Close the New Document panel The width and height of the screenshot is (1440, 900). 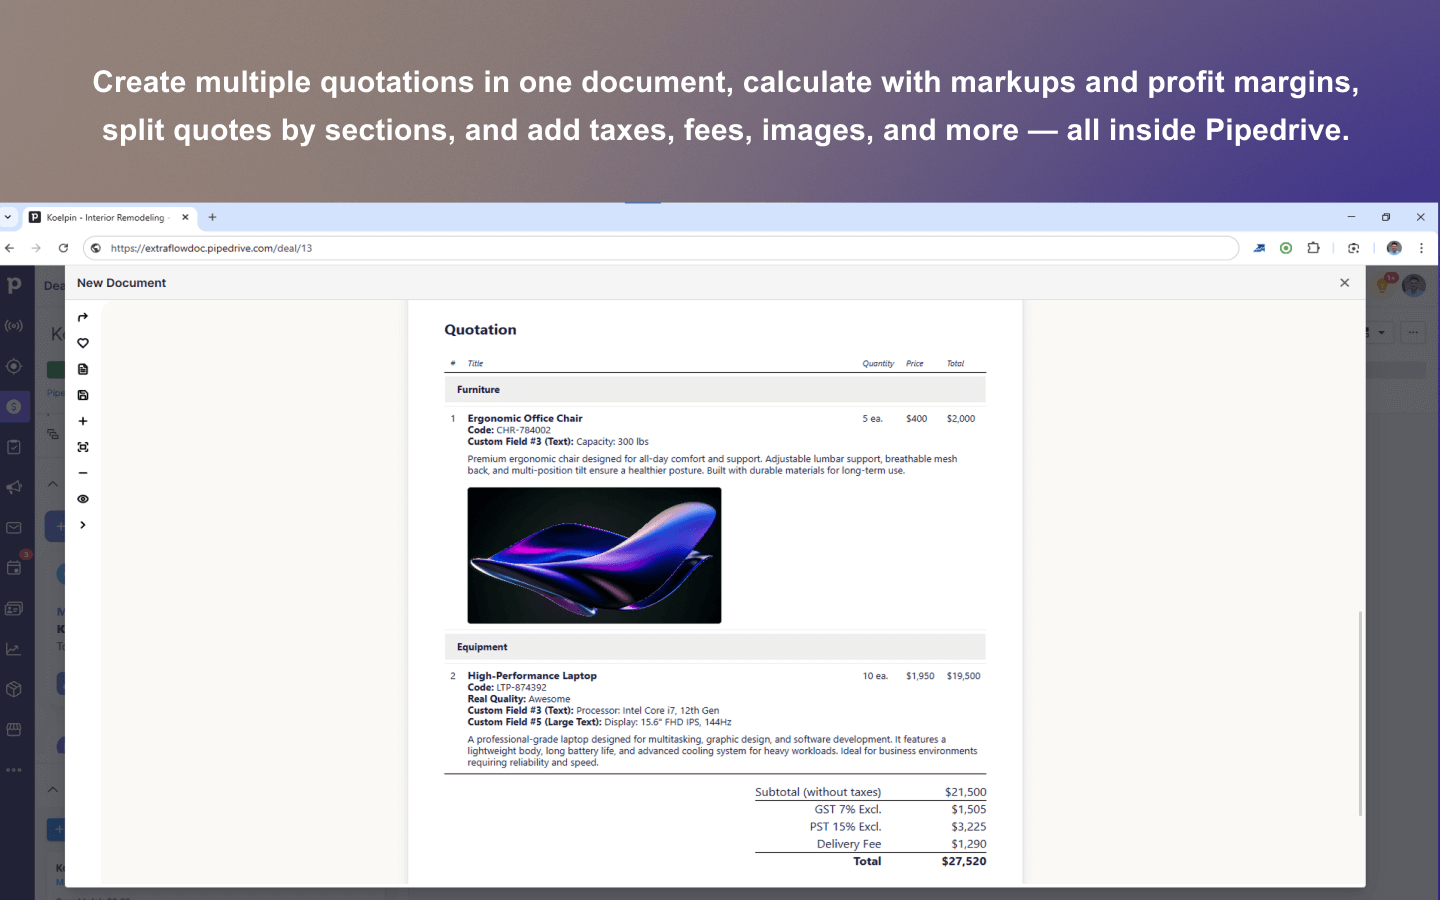click(1344, 282)
